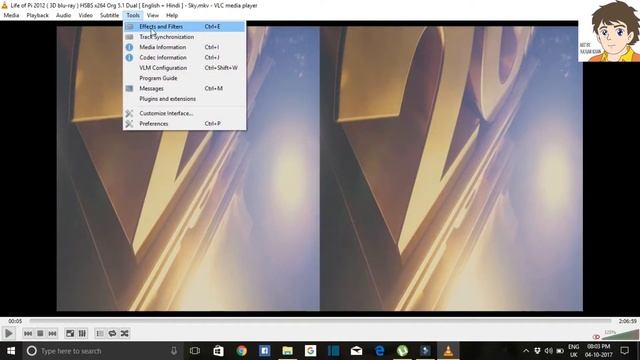Open uTorrent from taskbar
This screenshot has width=640, height=360.
(402, 351)
